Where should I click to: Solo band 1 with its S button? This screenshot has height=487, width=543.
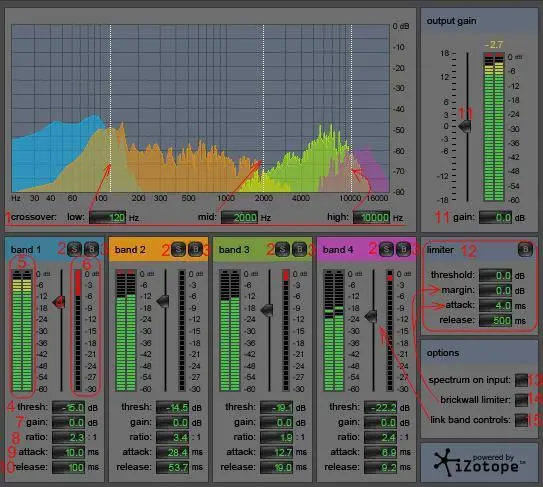[x=74, y=249]
